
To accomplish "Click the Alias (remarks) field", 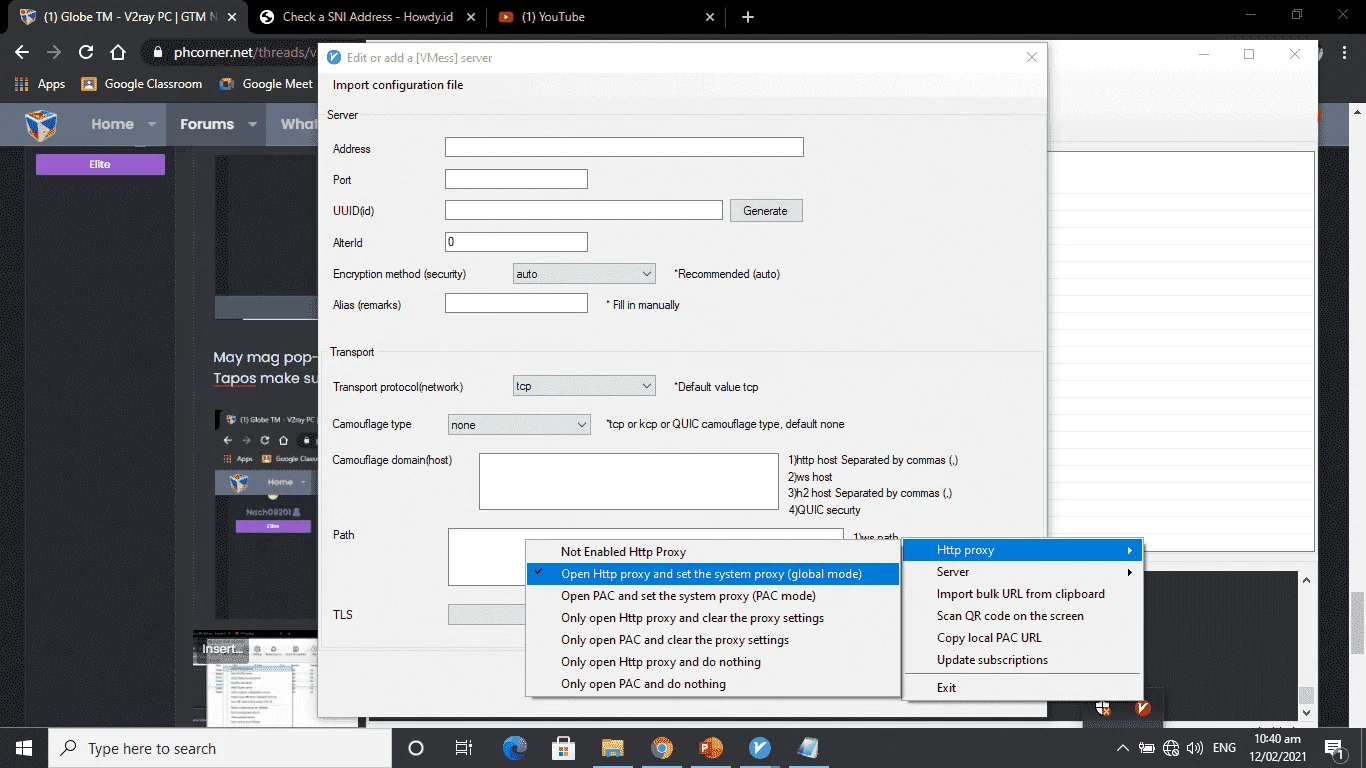I will pos(516,303).
